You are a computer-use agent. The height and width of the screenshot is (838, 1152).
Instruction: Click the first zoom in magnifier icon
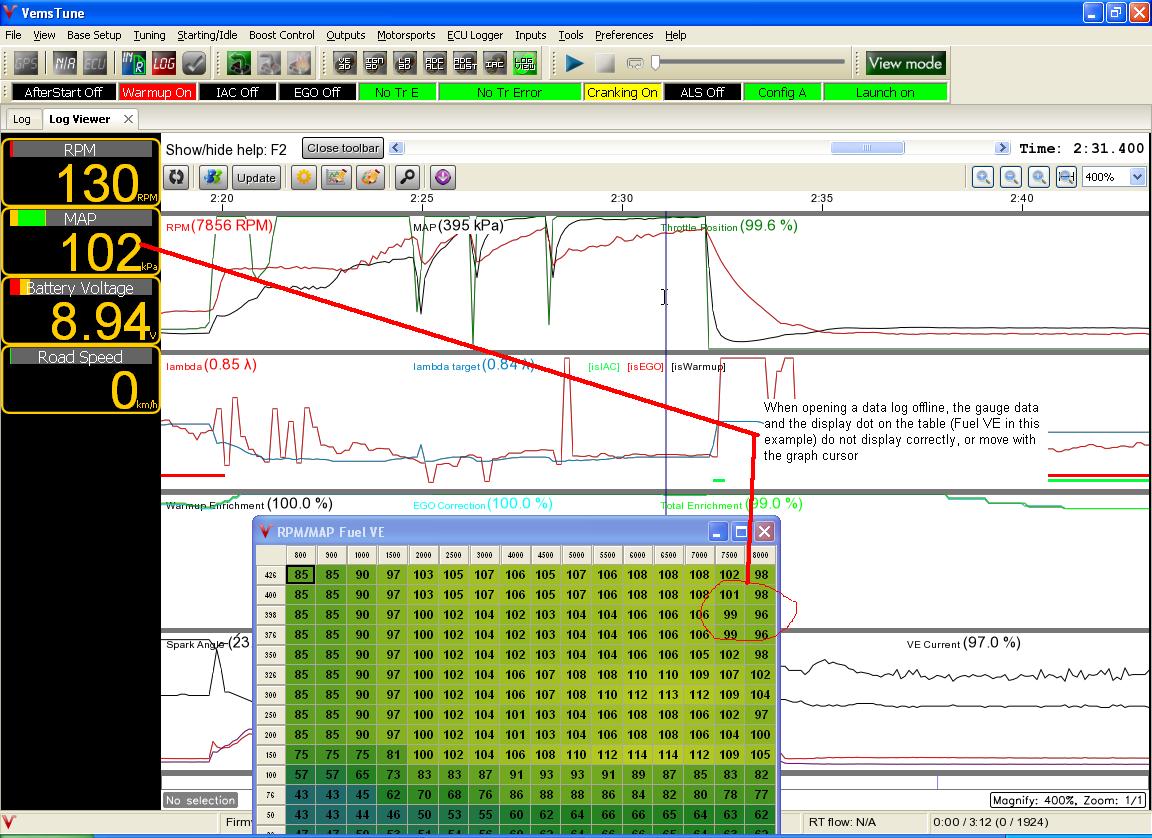click(x=983, y=177)
